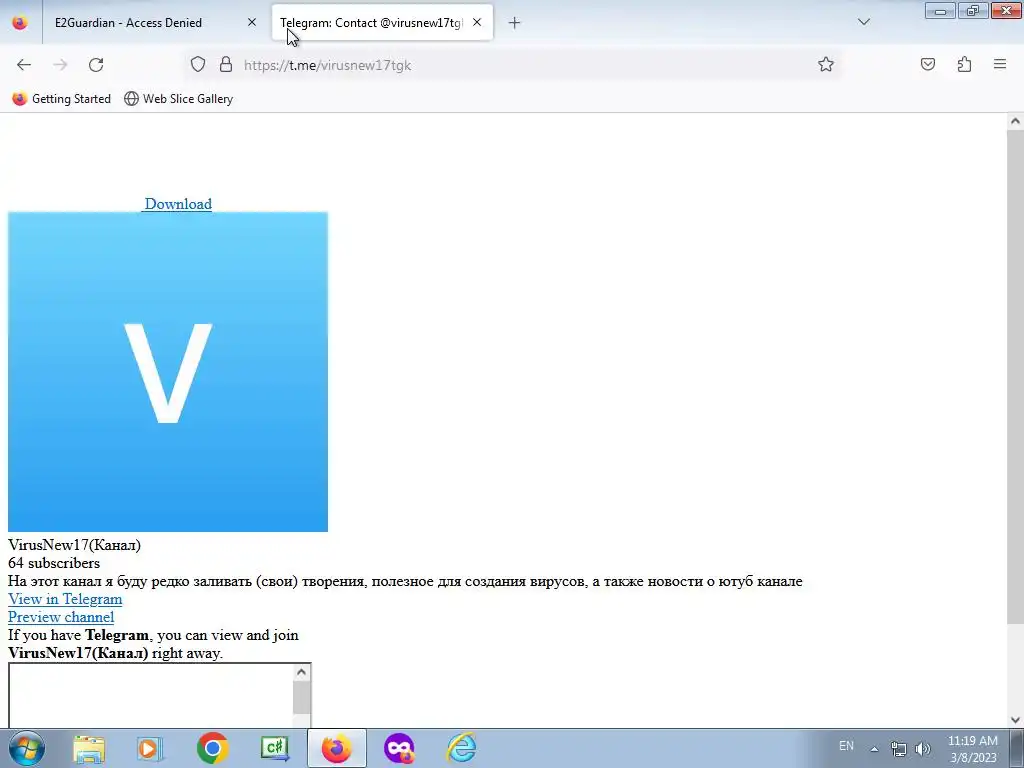Close the E2Guardian tab
Screen dimensions: 1024x768
251,23
